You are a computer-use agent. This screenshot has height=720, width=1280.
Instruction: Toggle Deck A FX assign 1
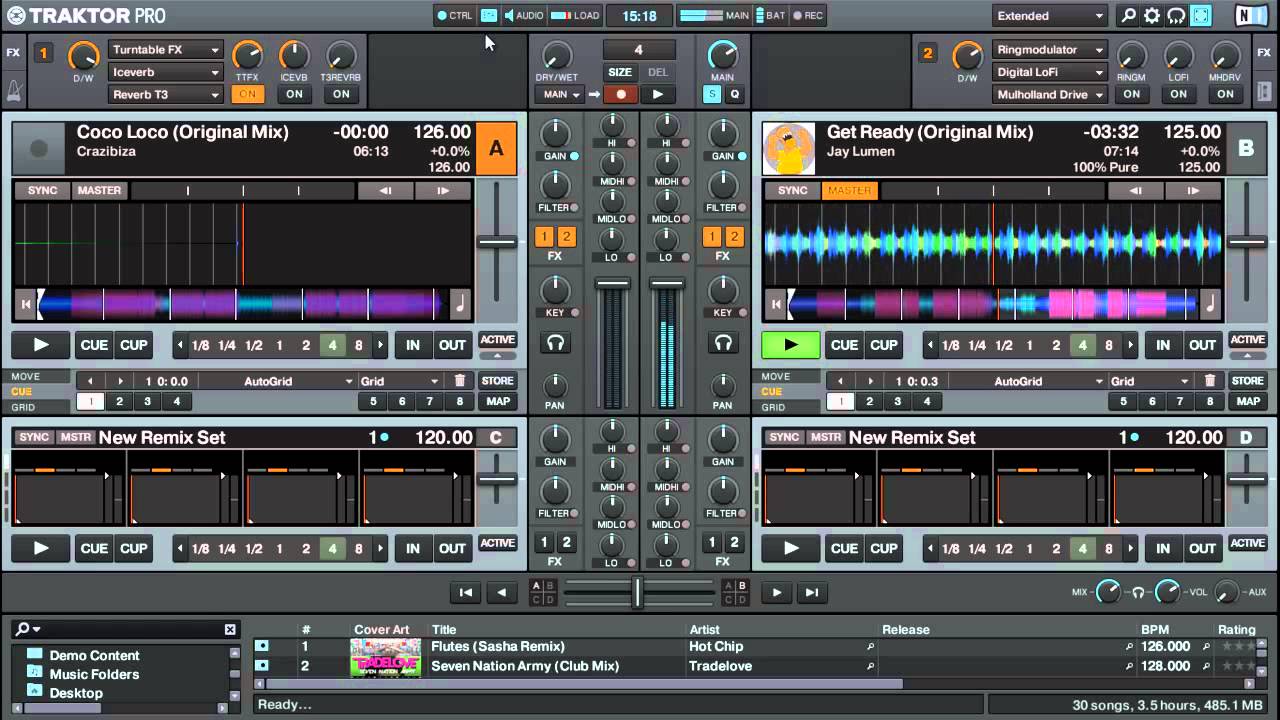pyautogui.click(x=544, y=236)
